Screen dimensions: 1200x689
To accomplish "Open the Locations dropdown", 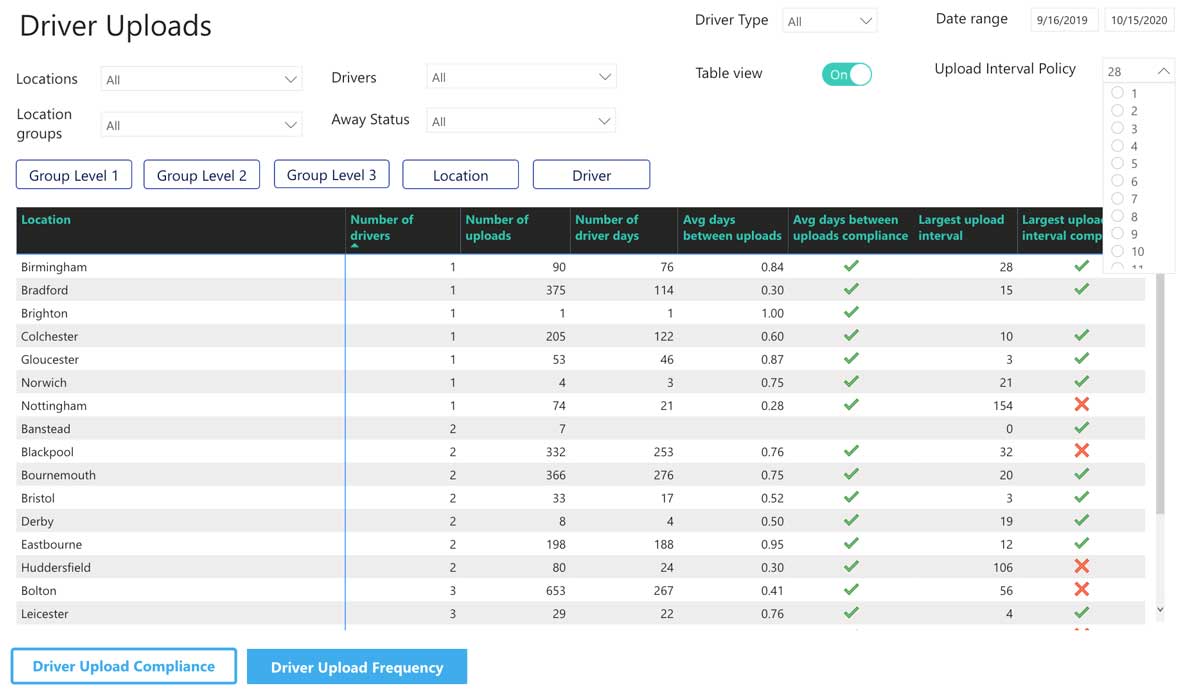I will 201,79.
